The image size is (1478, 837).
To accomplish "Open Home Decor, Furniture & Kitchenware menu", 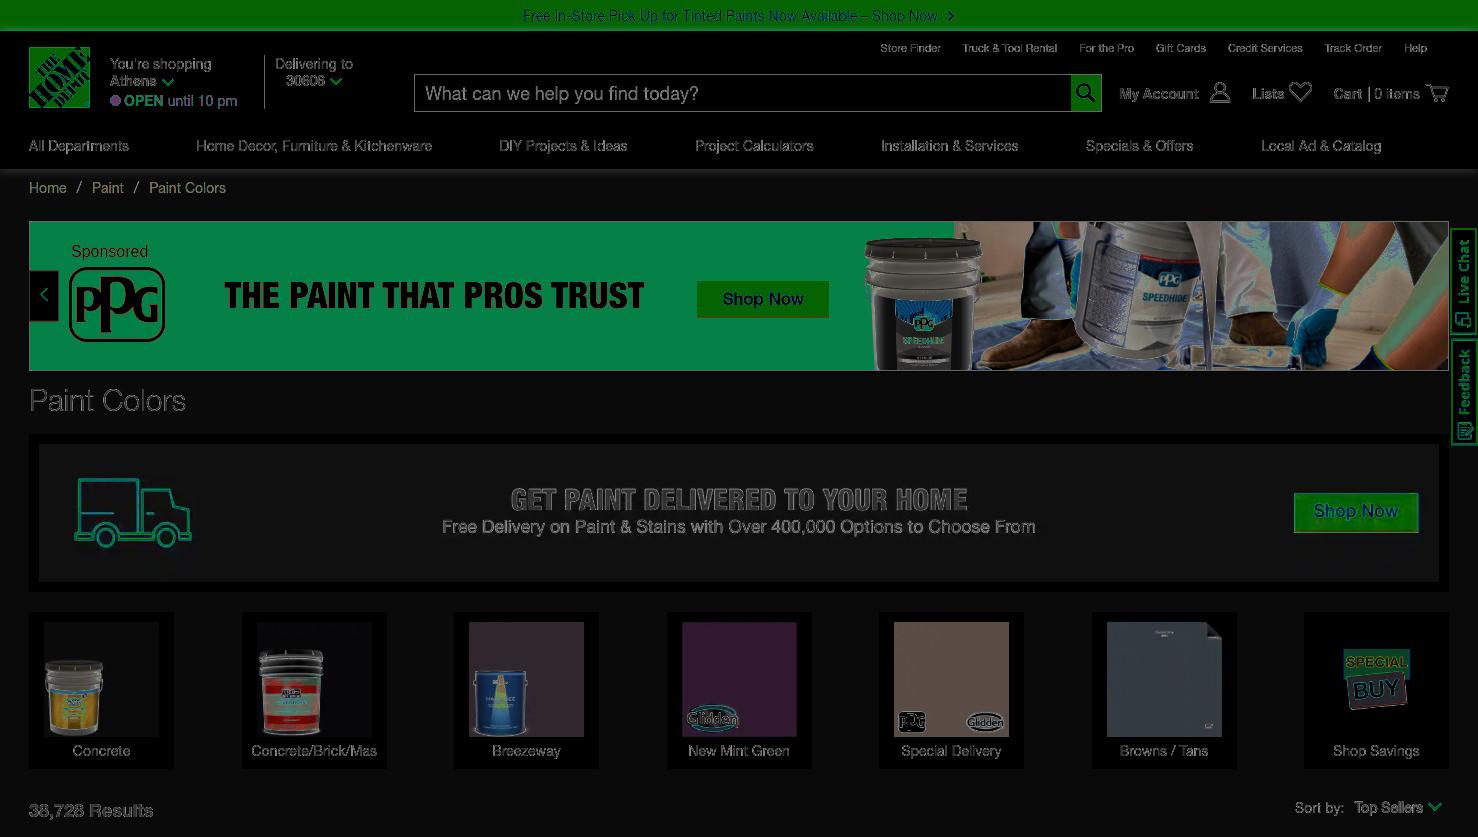I will (314, 146).
